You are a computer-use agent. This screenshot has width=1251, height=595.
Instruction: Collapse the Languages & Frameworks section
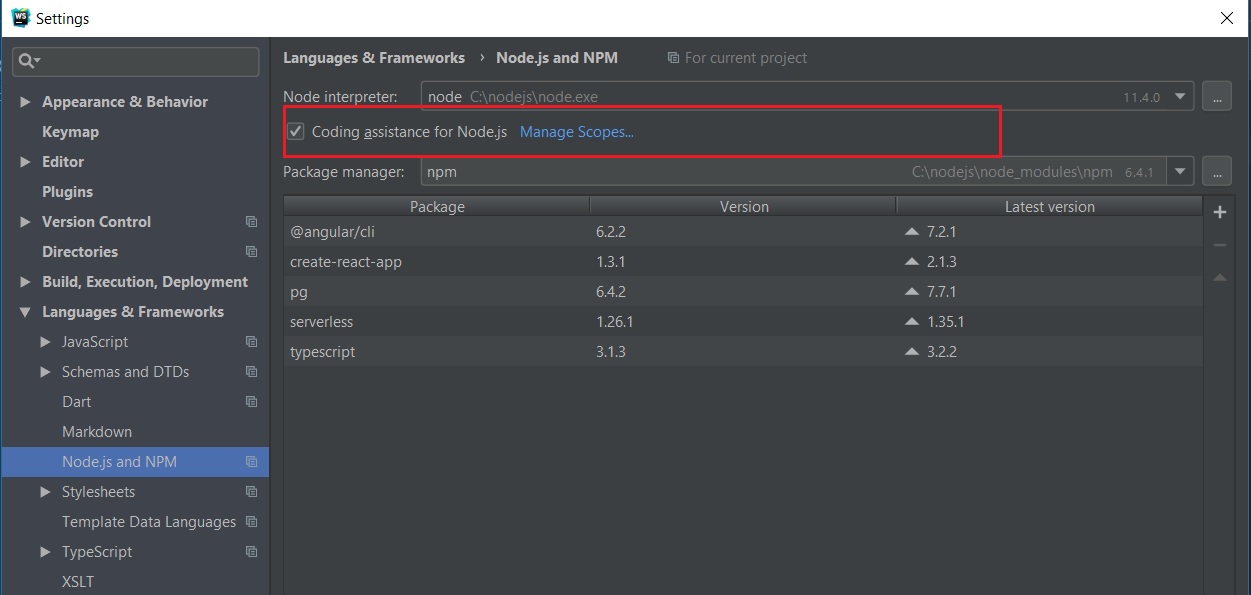point(26,312)
